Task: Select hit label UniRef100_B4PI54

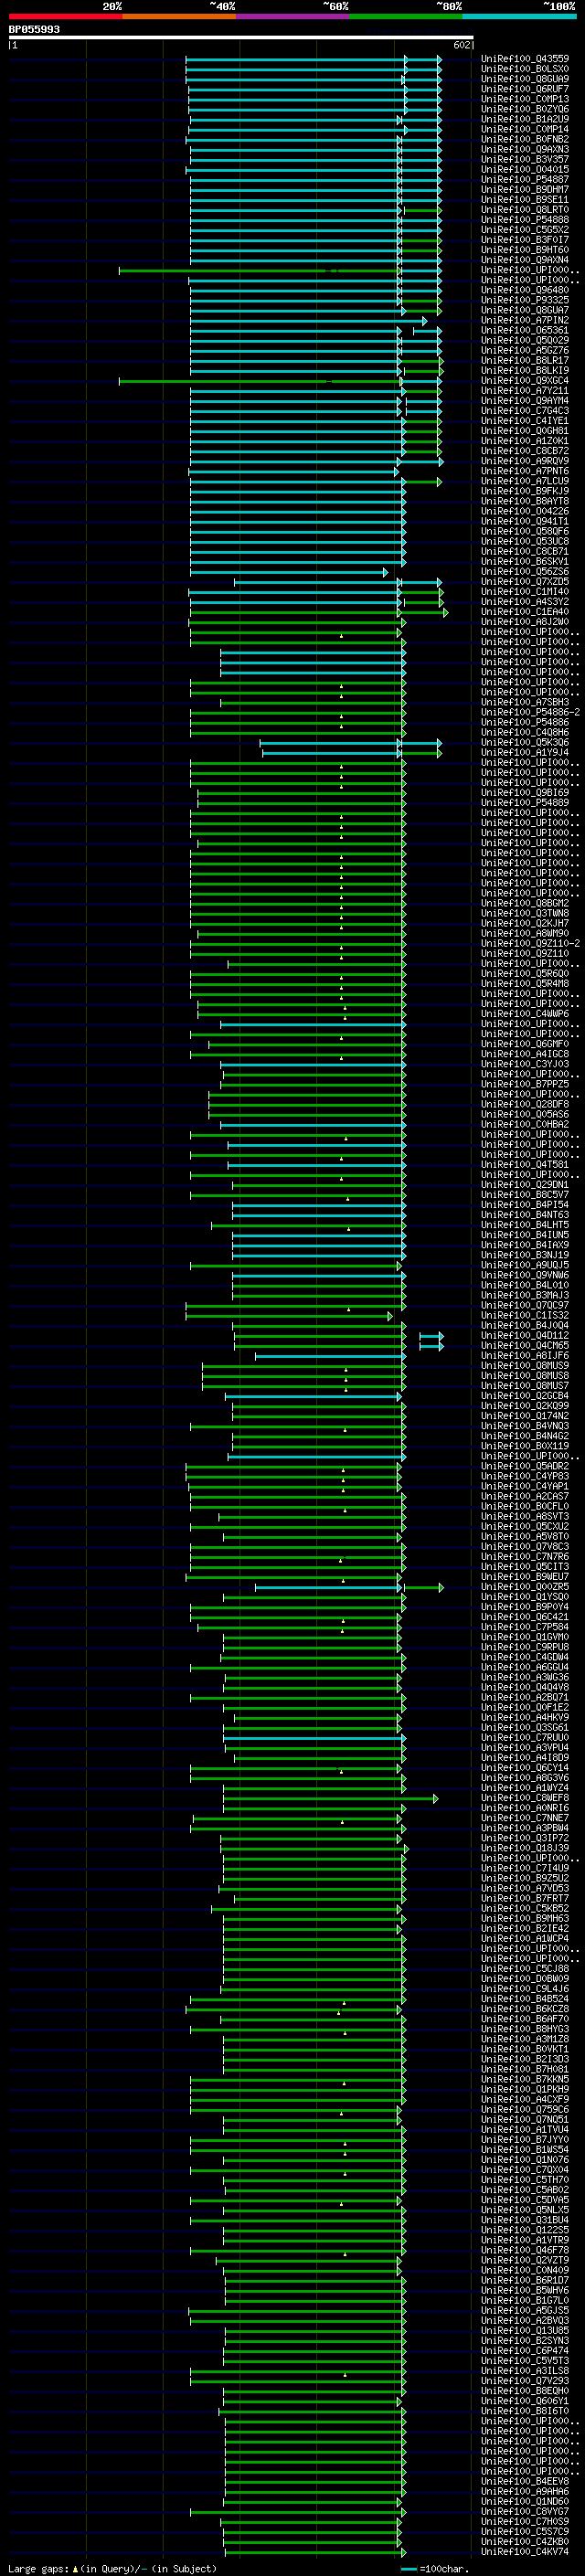Action: pos(525,1205)
